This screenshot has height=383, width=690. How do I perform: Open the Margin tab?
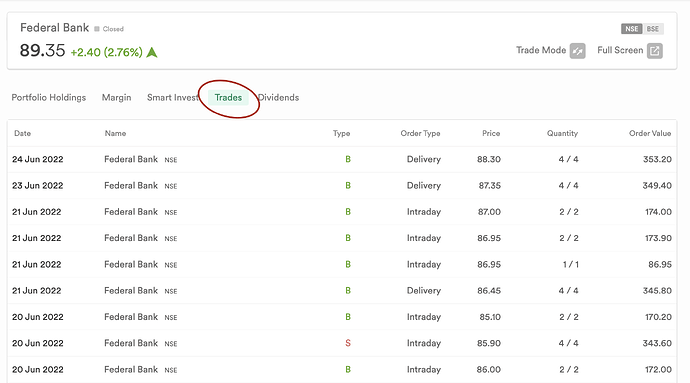117,97
